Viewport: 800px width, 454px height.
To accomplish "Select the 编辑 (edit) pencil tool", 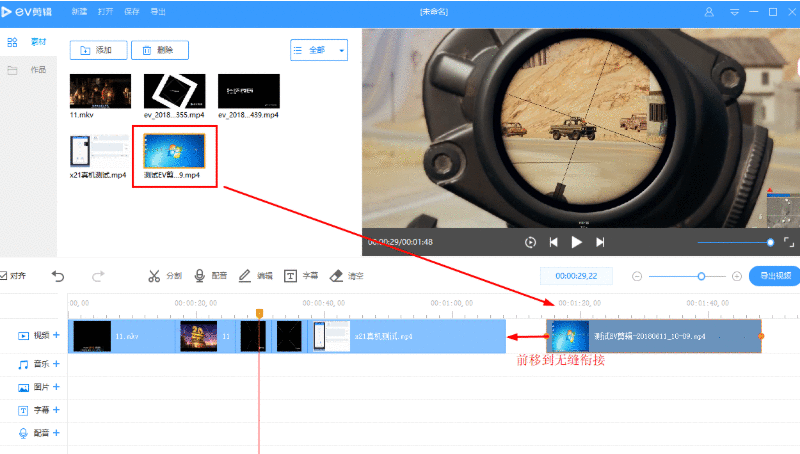I will tap(255, 276).
